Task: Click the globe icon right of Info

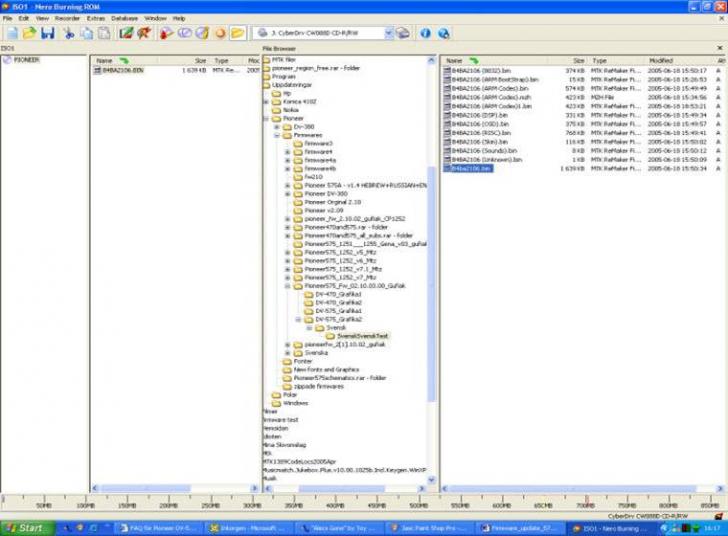Action: 443,33
